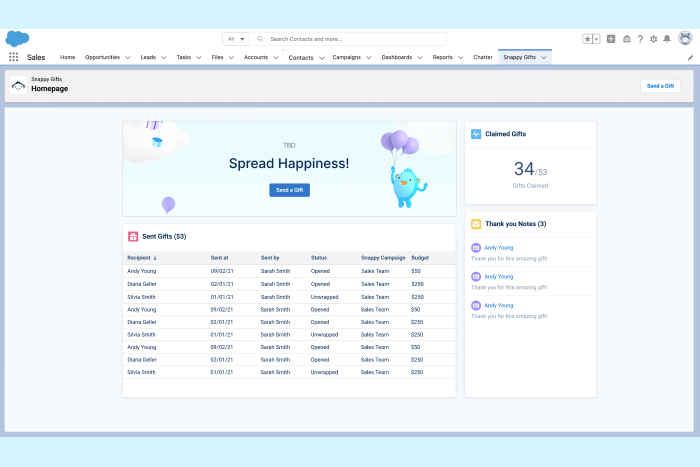This screenshot has width=700, height=467.
Task: Sort by the Recipient column header
Action: click(x=142, y=258)
